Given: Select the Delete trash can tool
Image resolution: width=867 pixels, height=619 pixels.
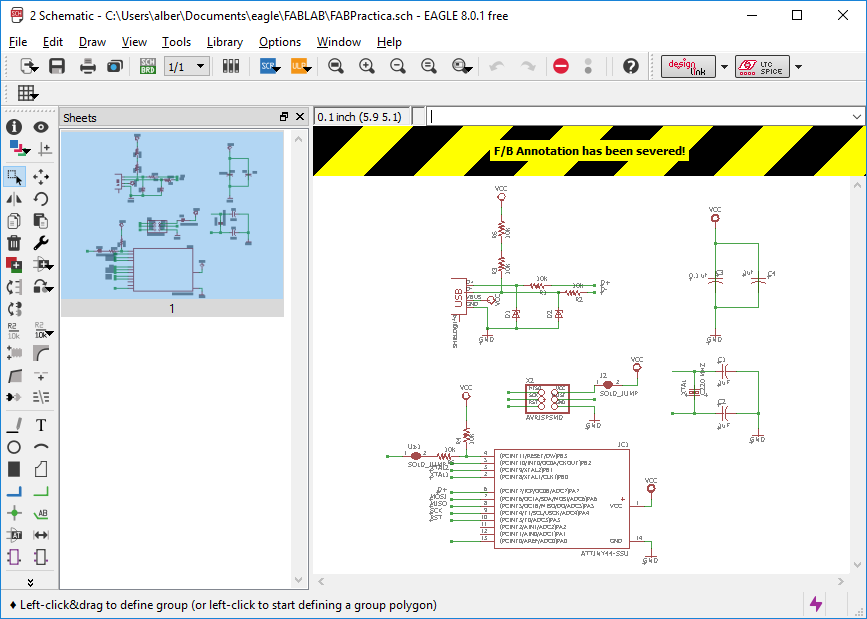Looking at the screenshot, I should [14, 242].
